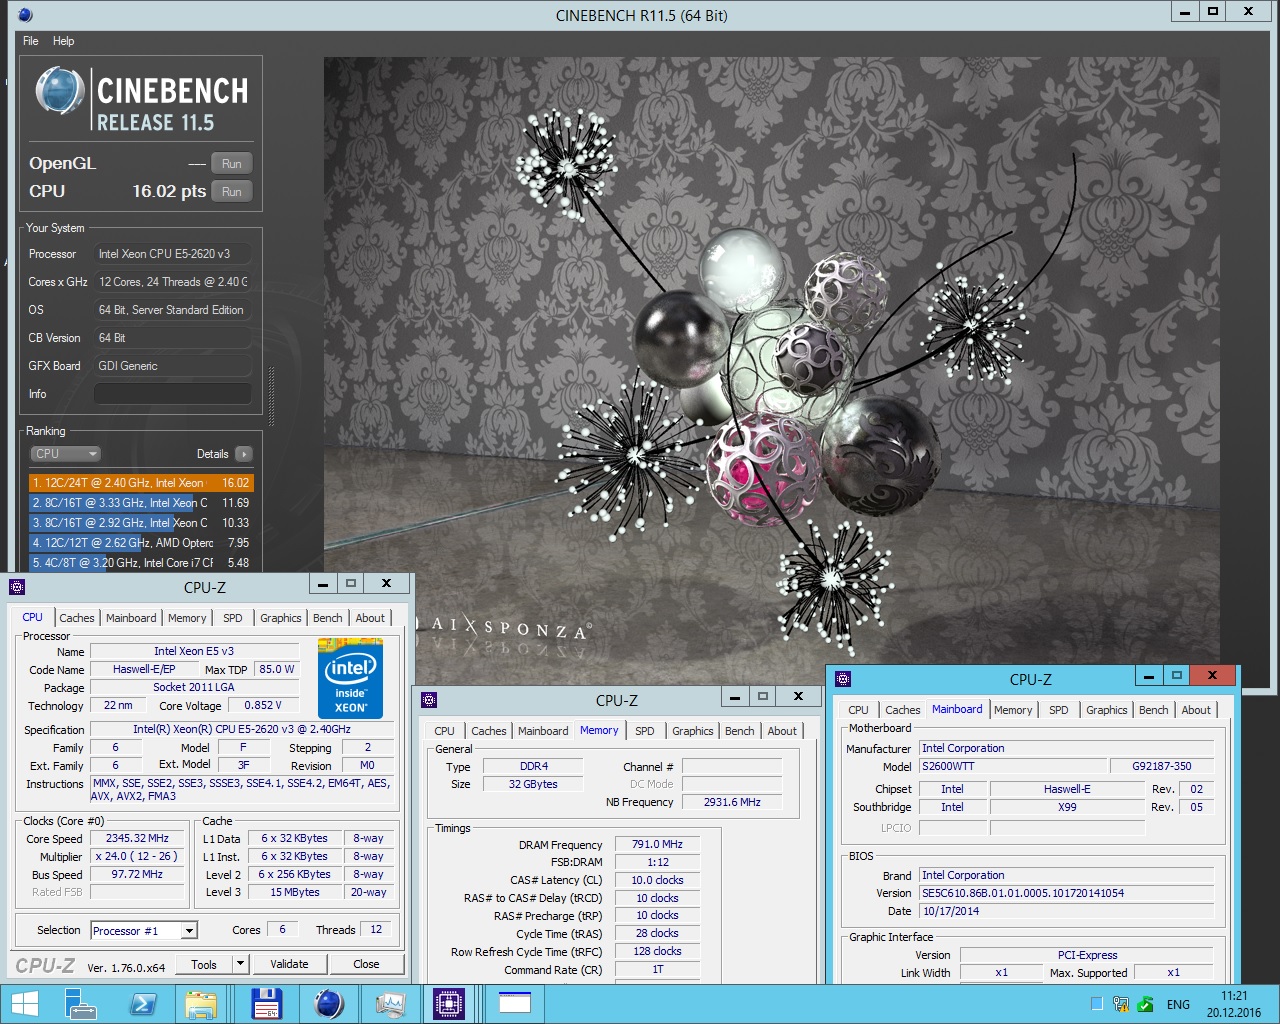1280x1024 pixels.
Task: Expand ranking Details with the arrow button
Action: click(244, 454)
